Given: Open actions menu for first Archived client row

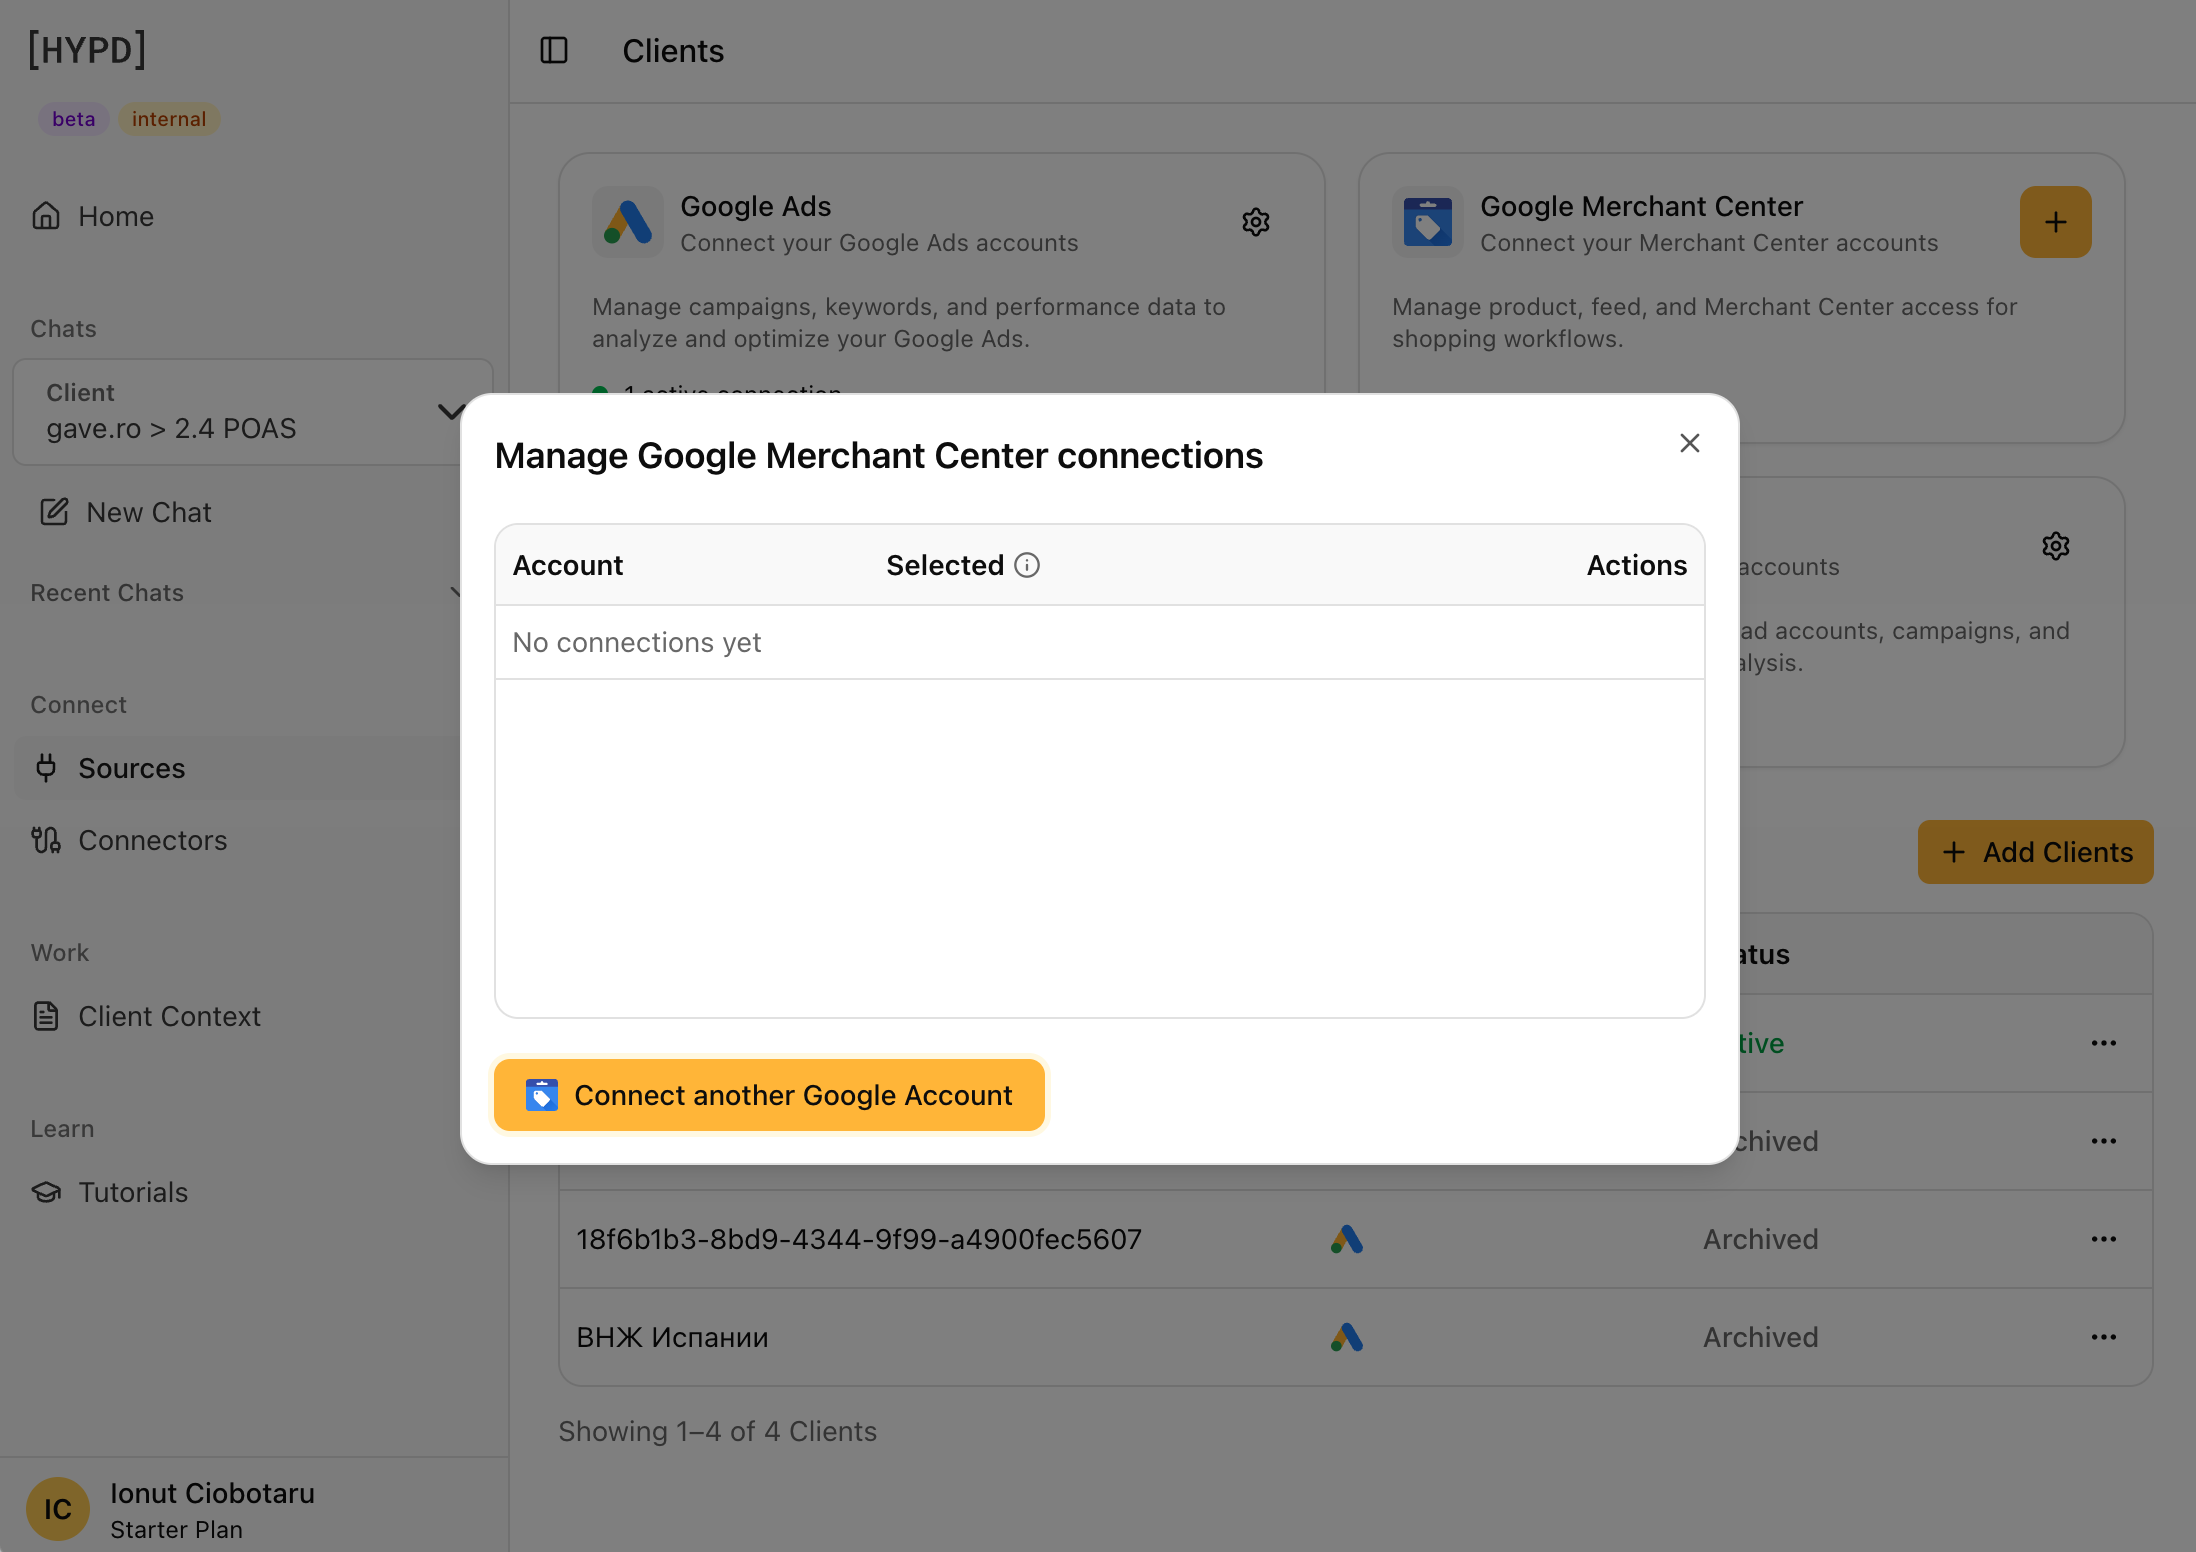Looking at the screenshot, I should click(x=2104, y=1141).
